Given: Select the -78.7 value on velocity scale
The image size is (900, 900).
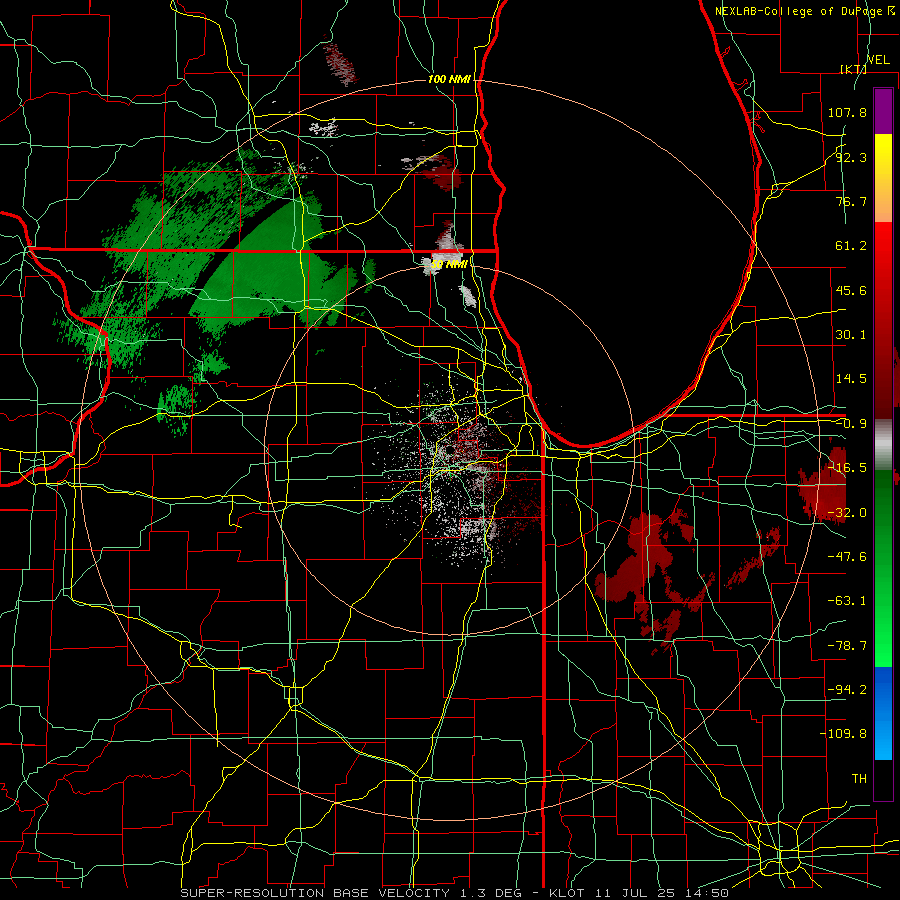Looking at the screenshot, I should [847, 646].
